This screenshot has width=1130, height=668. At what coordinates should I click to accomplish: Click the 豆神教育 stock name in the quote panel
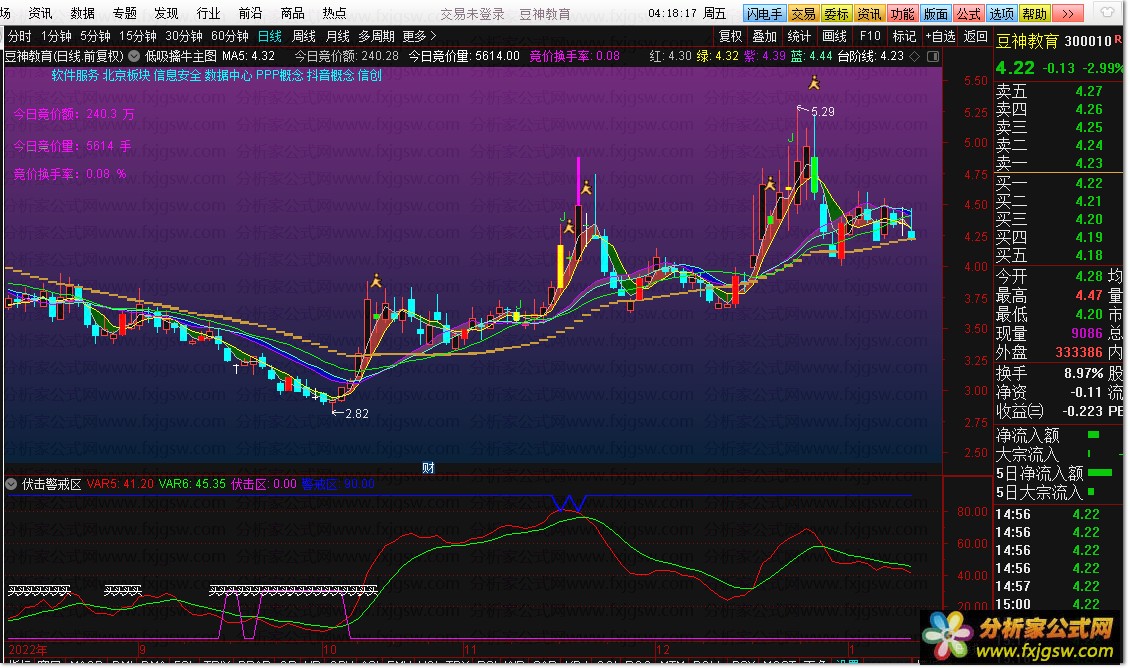1027,41
